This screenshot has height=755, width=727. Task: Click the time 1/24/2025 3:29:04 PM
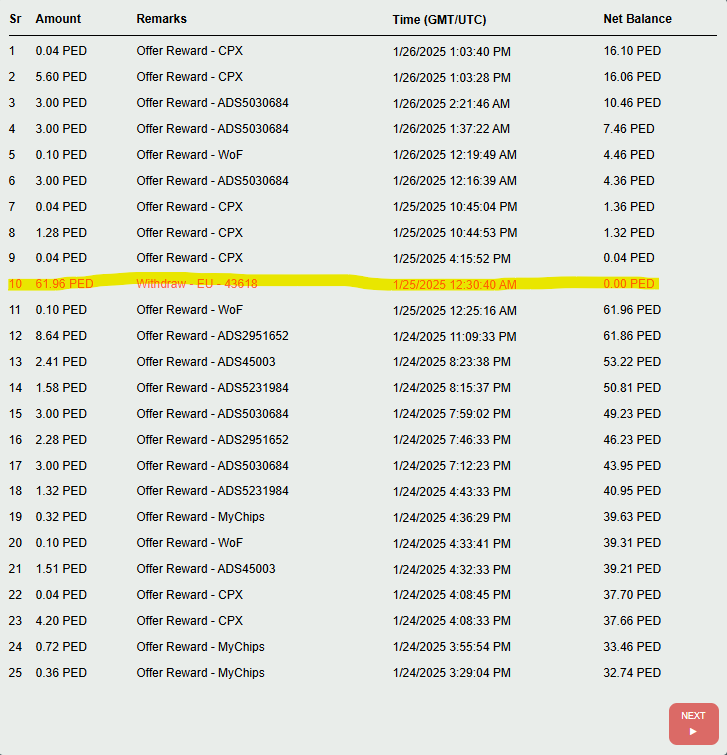click(452, 673)
